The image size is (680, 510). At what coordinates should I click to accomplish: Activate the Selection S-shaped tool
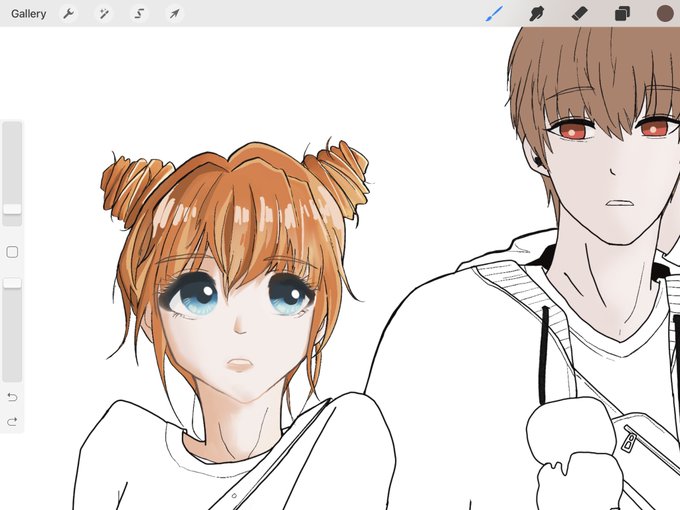pos(139,14)
